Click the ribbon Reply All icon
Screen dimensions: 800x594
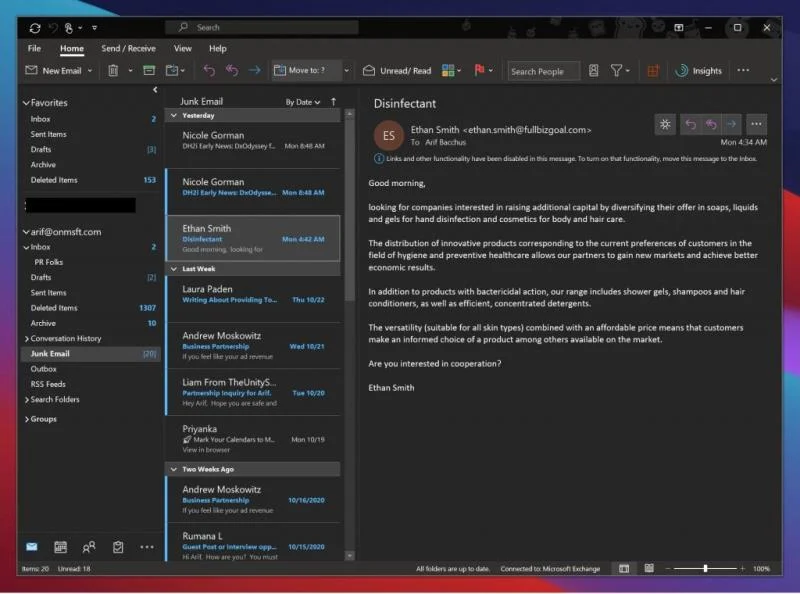point(232,70)
